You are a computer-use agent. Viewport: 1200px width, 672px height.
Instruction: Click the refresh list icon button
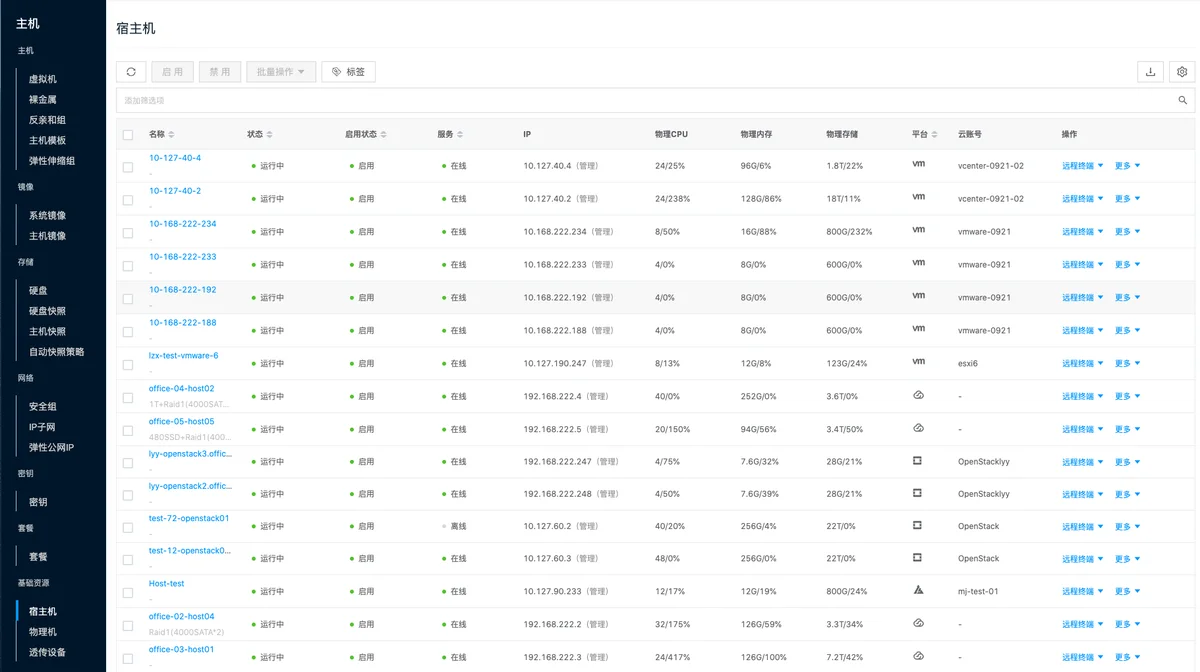(x=131, y=72)
